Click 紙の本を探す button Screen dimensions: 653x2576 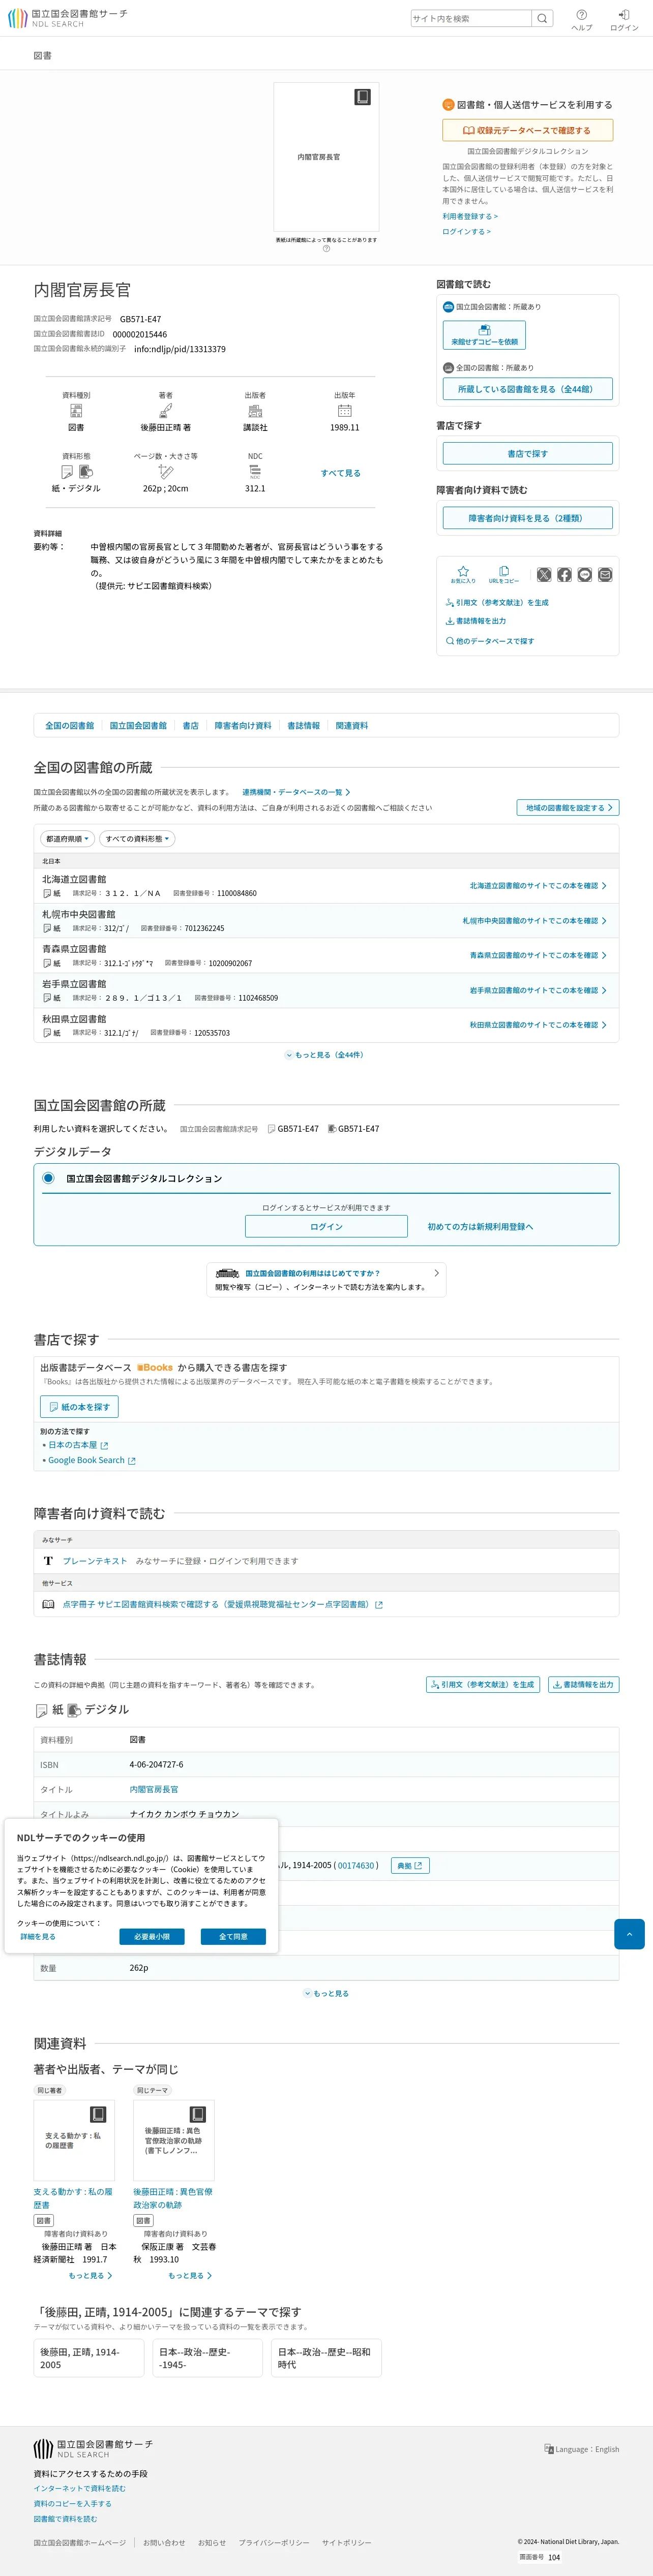pos(79,1407)
